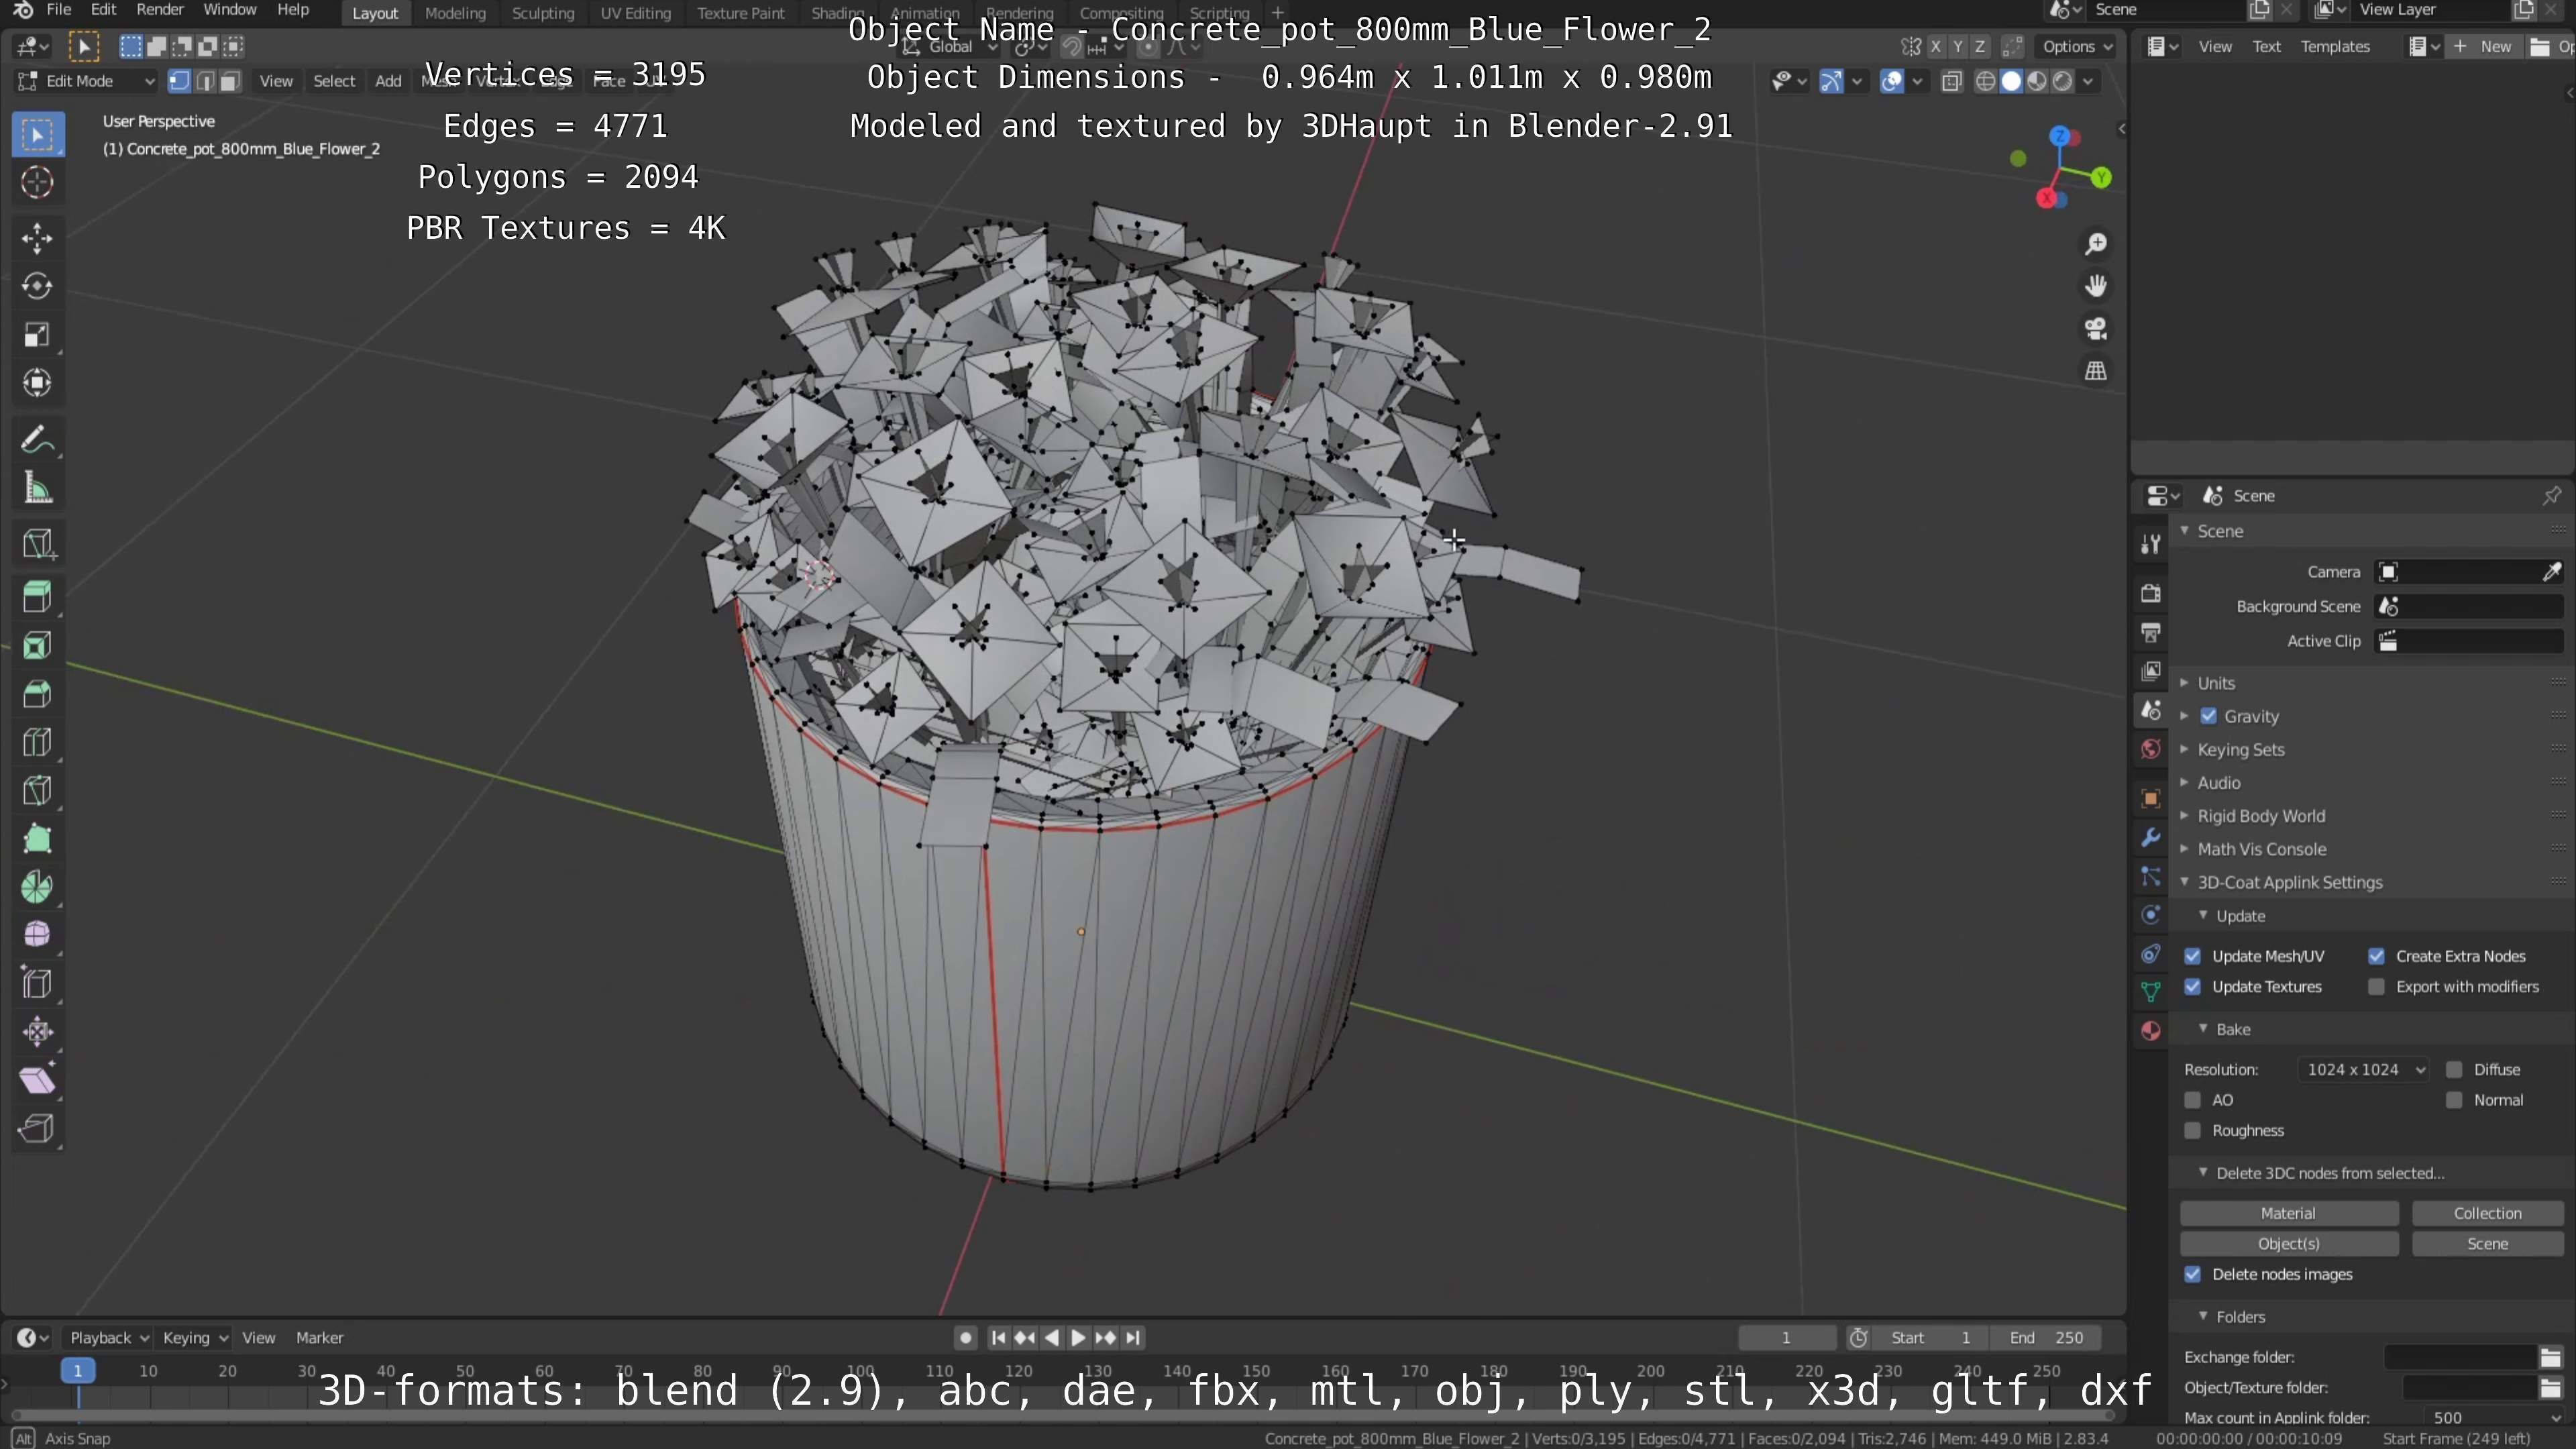Viewport: 2576px width, 1449px height.
Task: Switch to the Modeling workspace tab
Action: [x=455, y=13]
